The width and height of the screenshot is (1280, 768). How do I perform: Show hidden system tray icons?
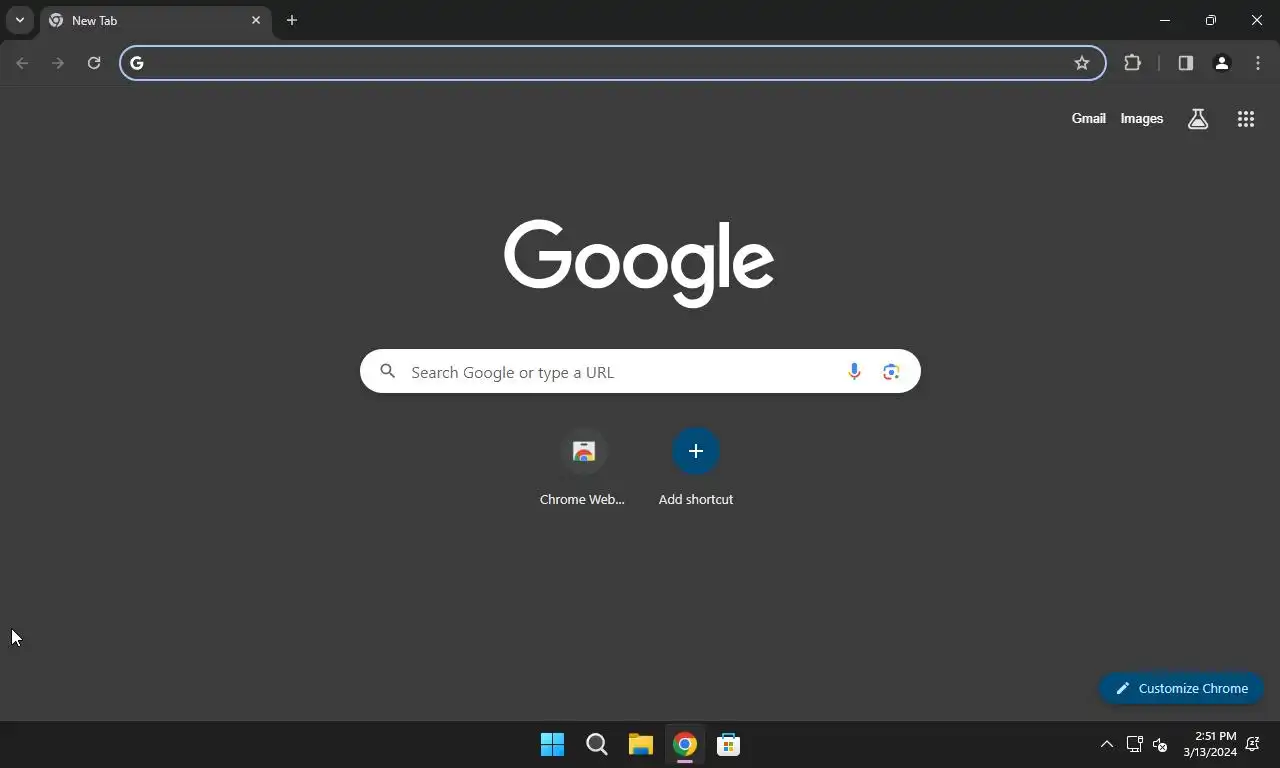coord(1106,744)
